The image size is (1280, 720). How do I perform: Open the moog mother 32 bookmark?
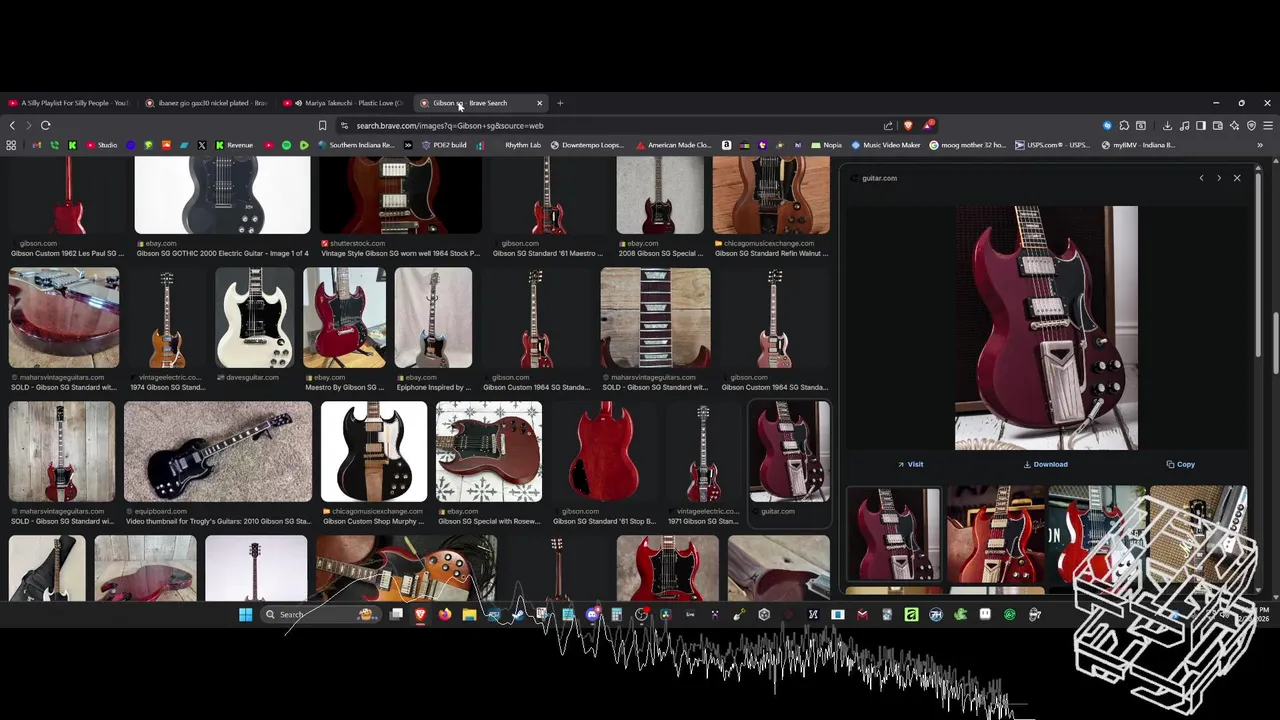(x=968, y=145)
